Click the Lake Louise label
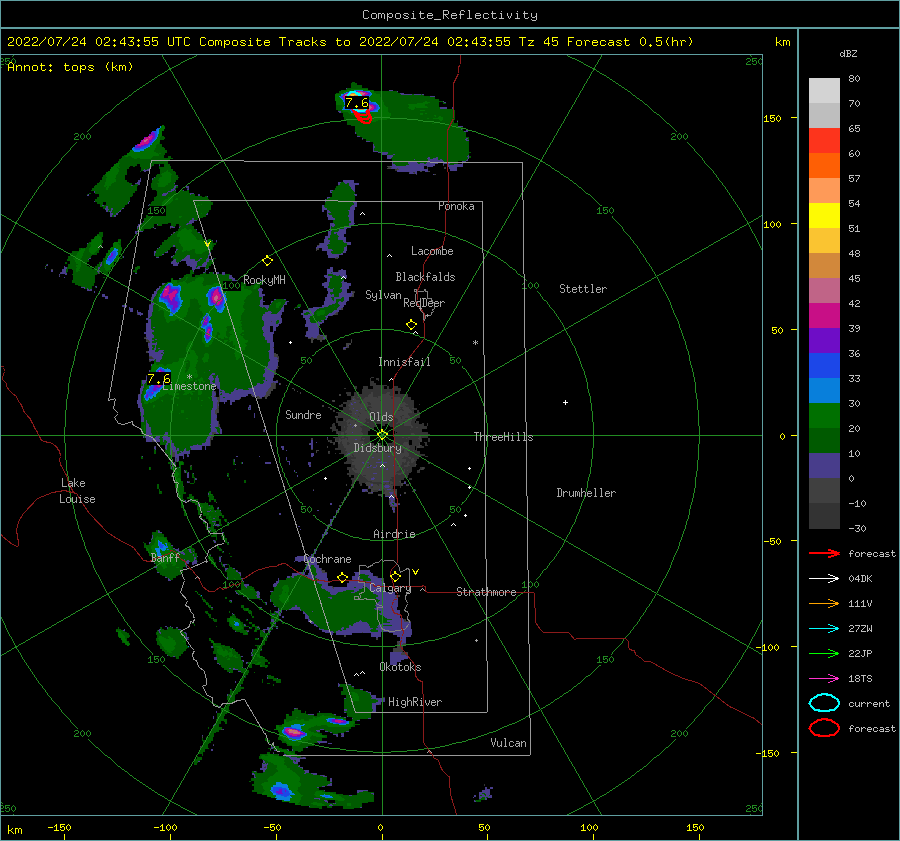 tap(77, 491)
